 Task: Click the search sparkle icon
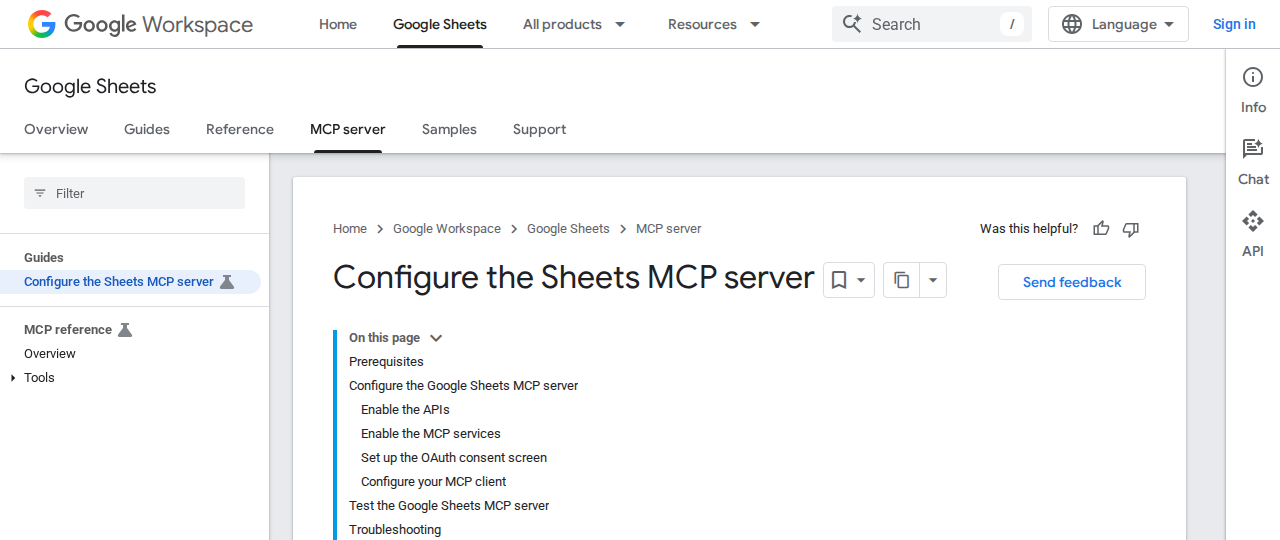[x=852, y=24]
